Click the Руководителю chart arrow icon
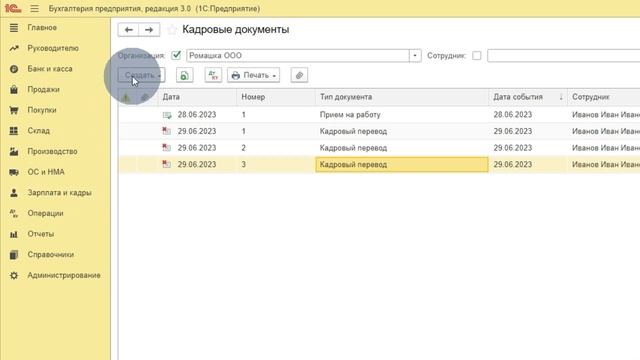640x360 pixels. pos(14,48)
